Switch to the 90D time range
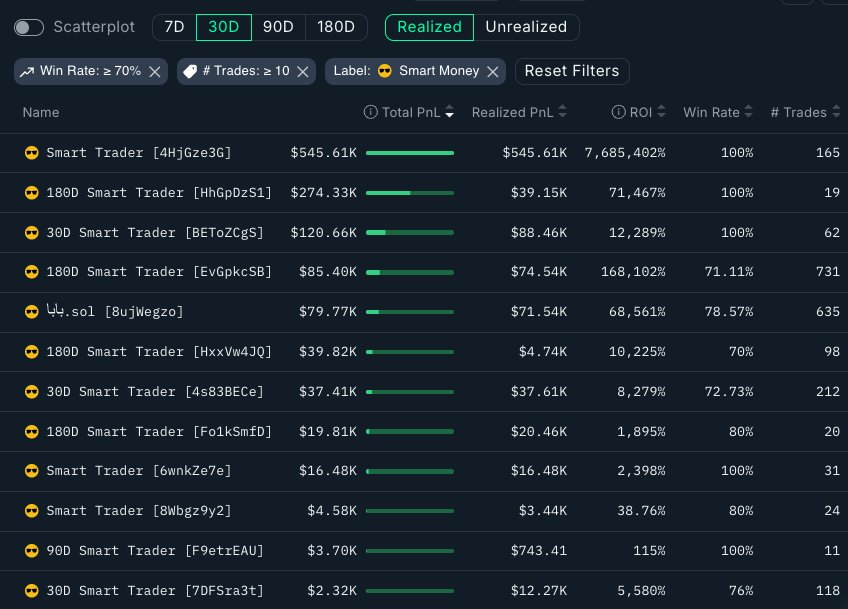This screenshot has width=848, height=609. (x=278, y=27)
